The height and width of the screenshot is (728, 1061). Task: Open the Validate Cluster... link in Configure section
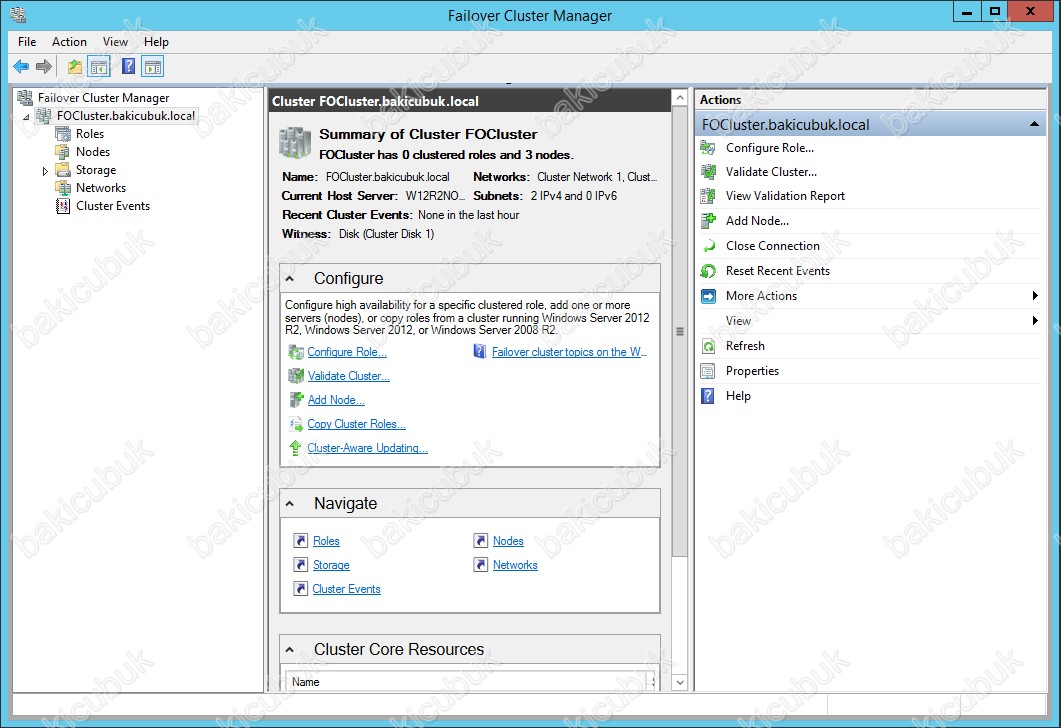click(348, 376)
